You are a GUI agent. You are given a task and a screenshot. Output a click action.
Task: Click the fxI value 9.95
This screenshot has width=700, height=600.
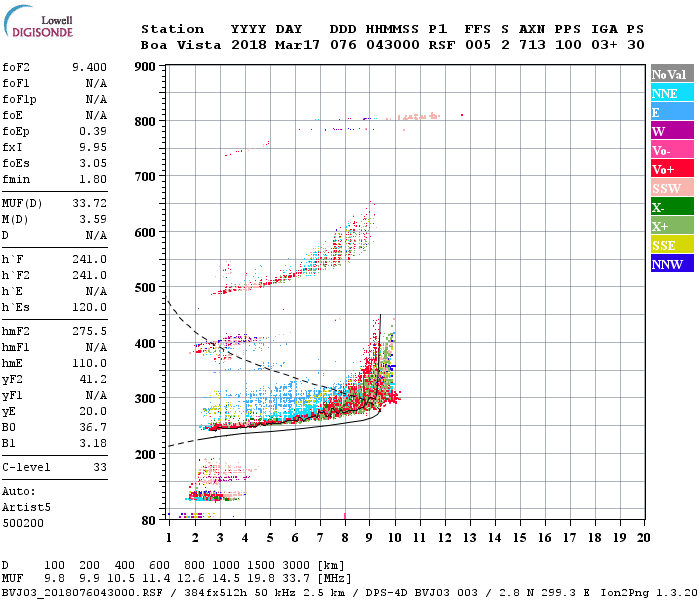(x=93, y=147)
